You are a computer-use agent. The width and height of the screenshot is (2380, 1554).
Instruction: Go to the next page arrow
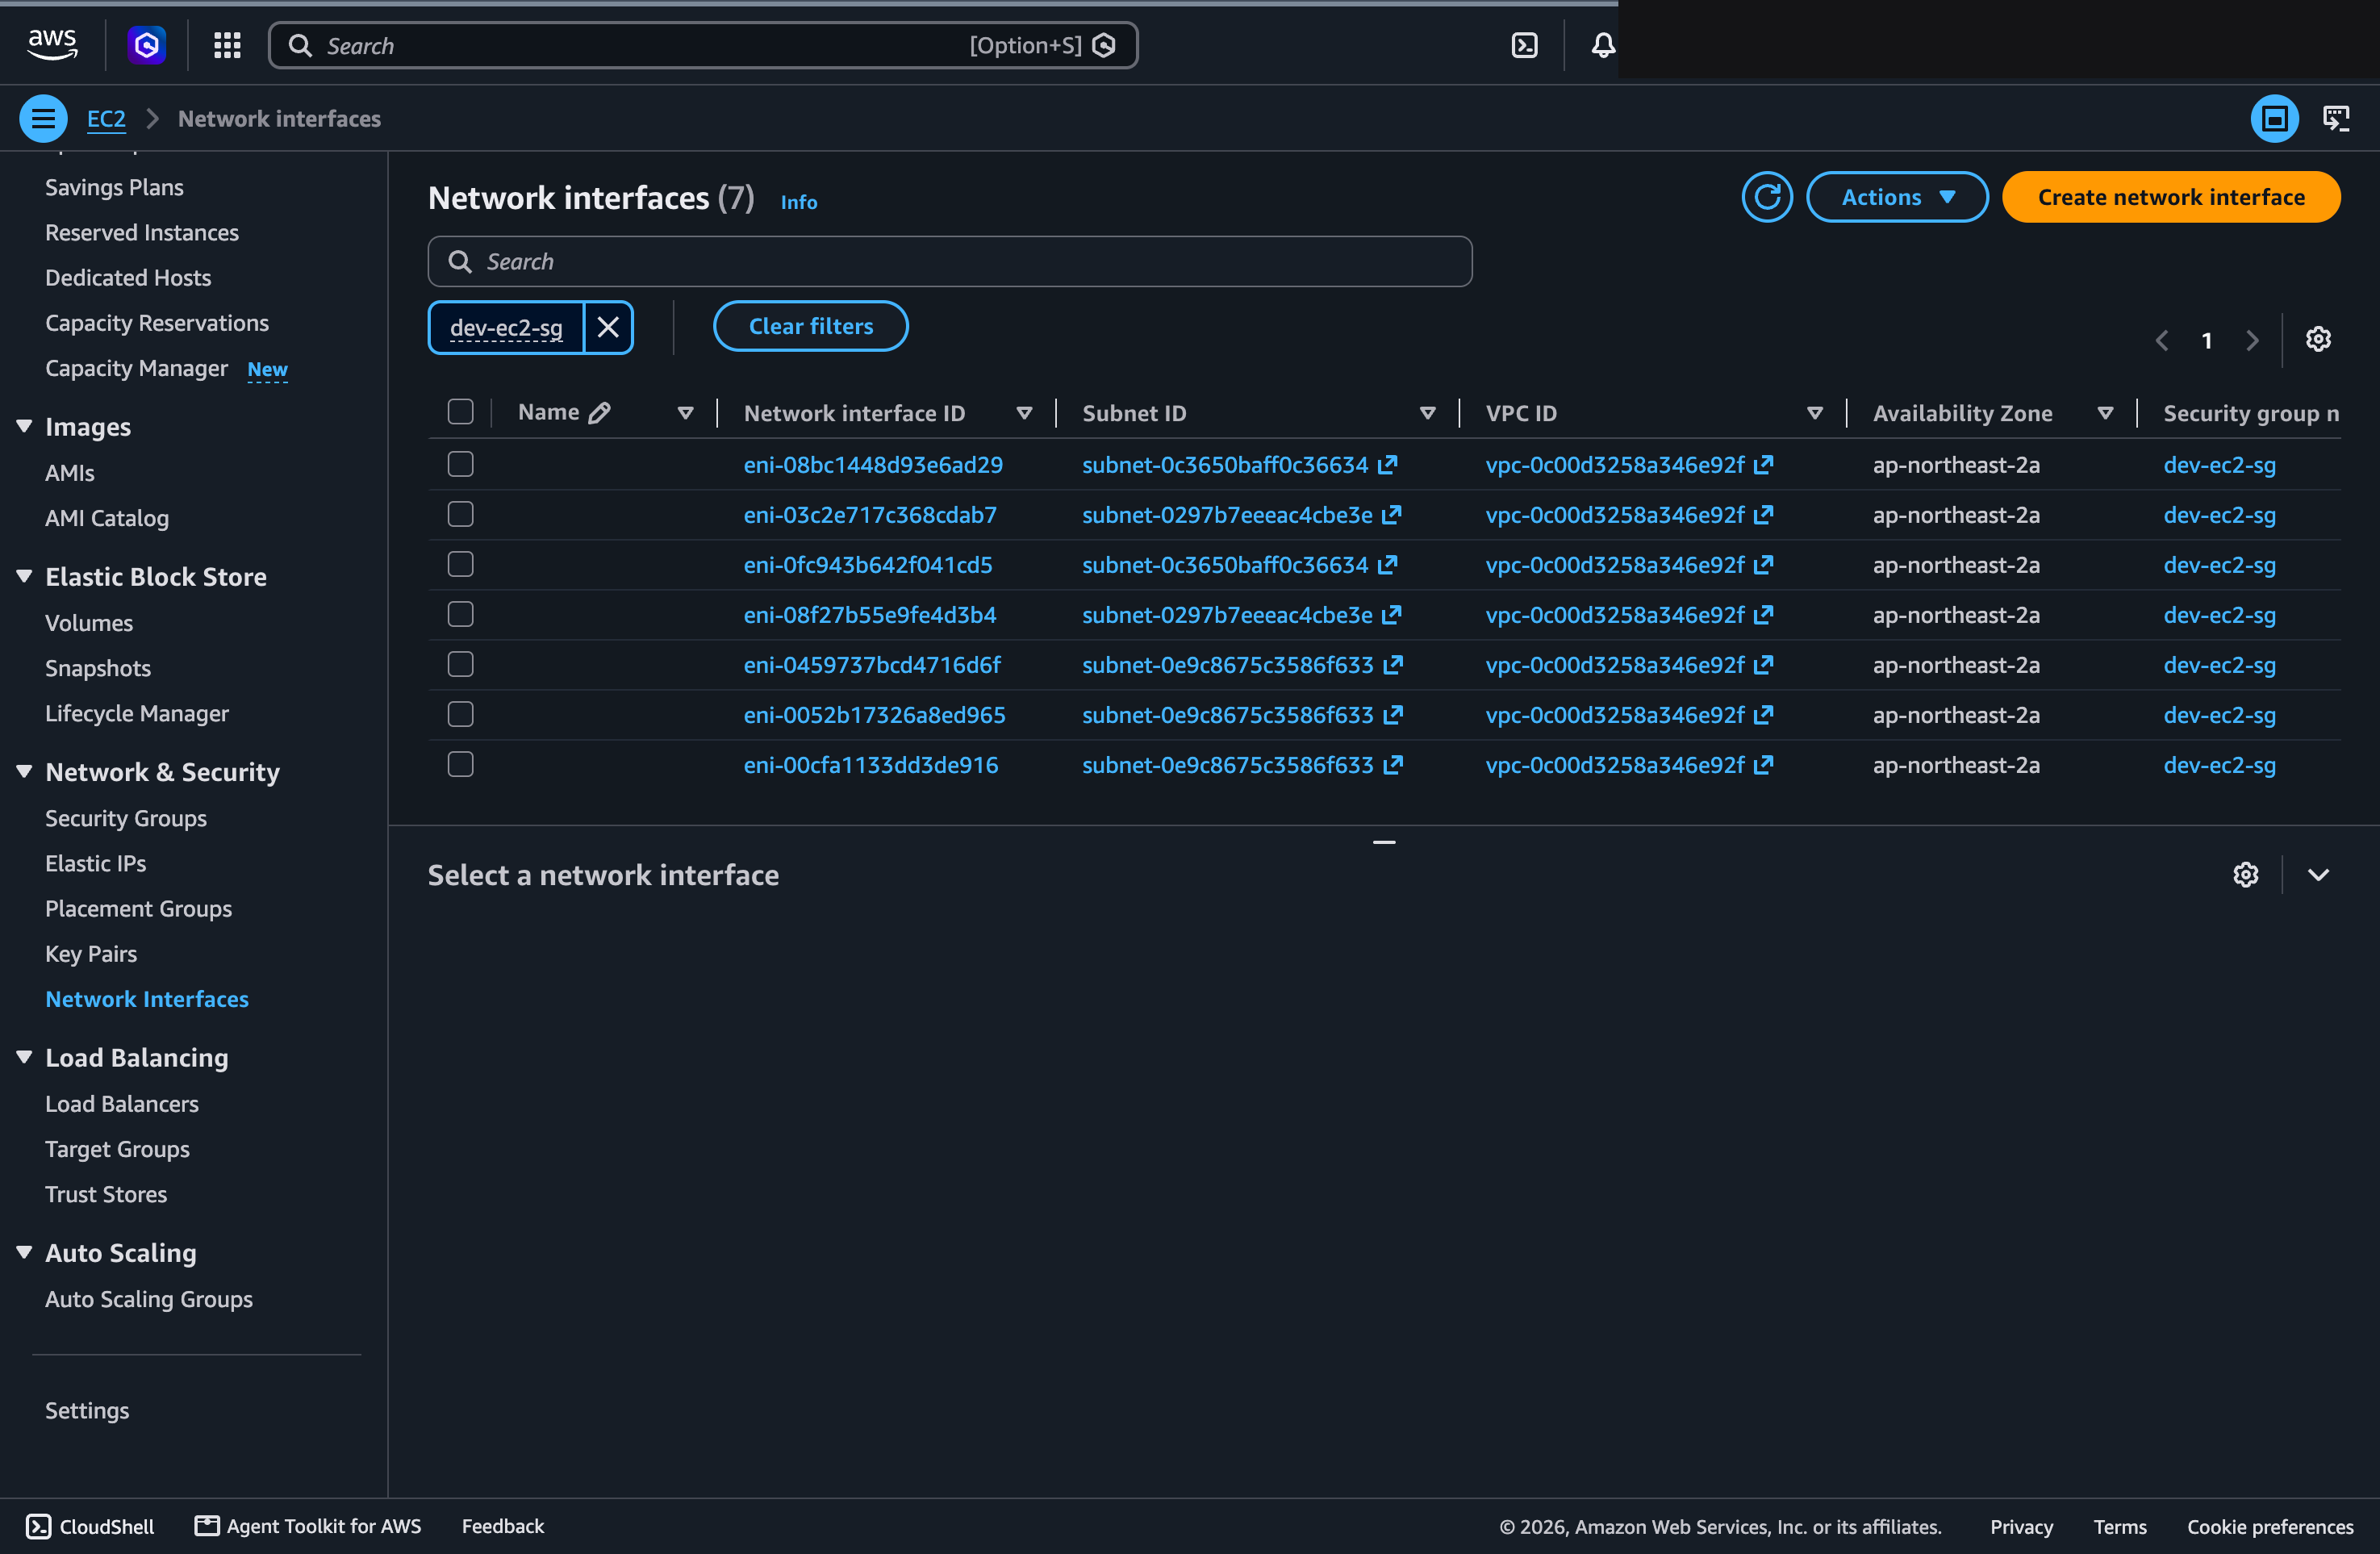[x=2252, y=341]
